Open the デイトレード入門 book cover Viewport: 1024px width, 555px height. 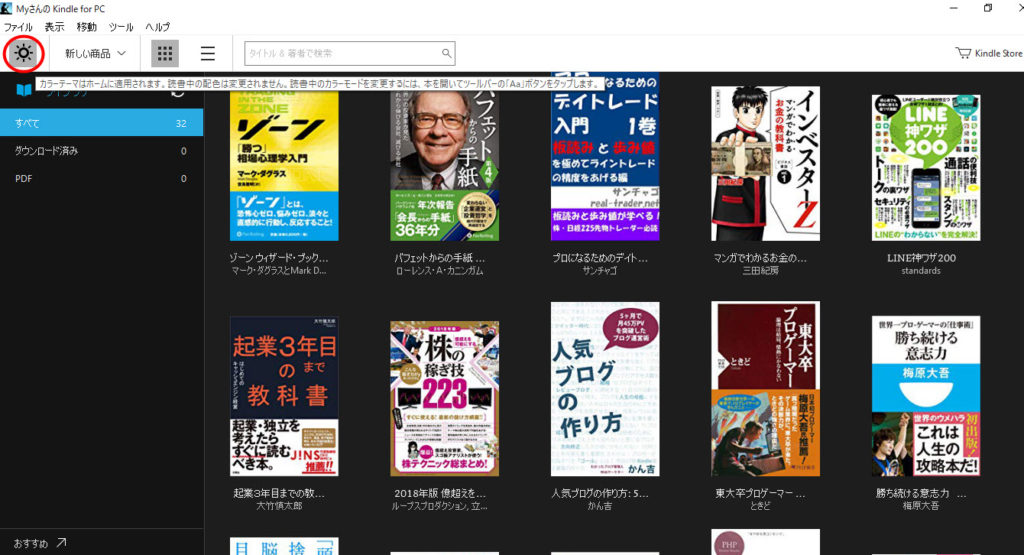coord(605,157)
